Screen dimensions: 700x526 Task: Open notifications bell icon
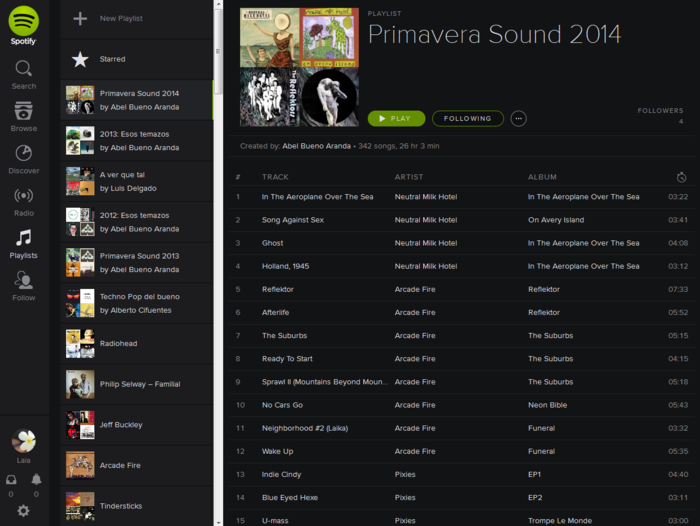click(36, 480)
